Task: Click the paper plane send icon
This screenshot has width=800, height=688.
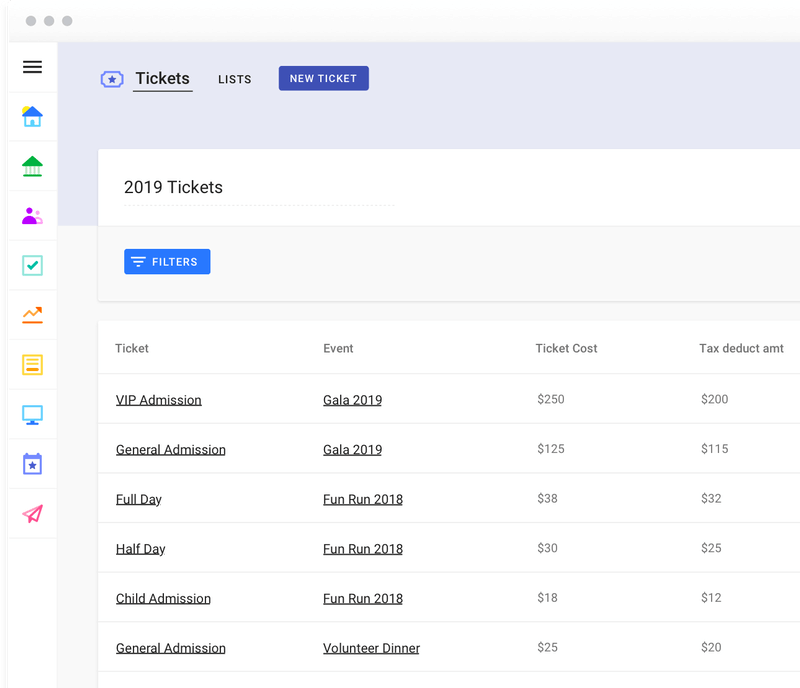Action: [32, 513]
